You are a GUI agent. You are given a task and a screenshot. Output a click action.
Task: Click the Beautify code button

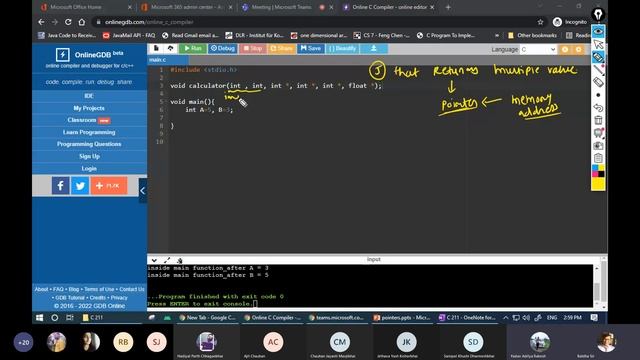coord(342,49)
